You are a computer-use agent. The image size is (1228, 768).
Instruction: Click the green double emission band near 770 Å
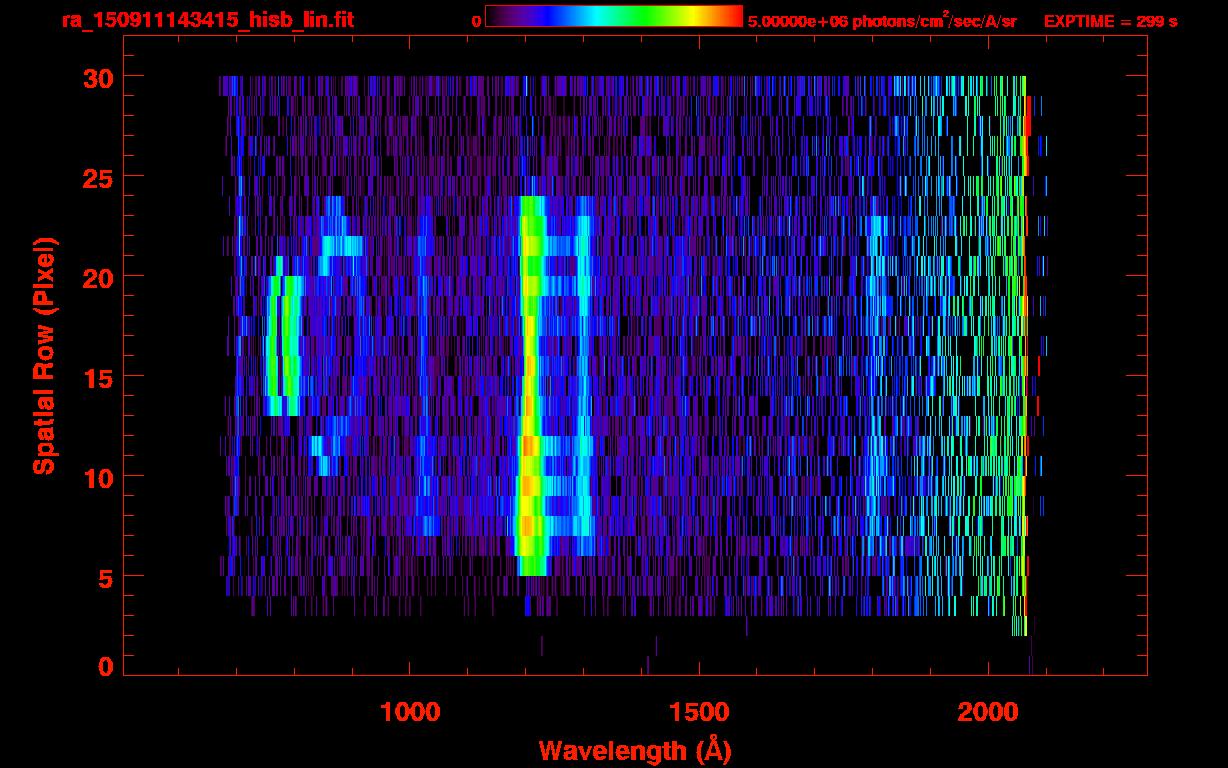tap(282, 345)
